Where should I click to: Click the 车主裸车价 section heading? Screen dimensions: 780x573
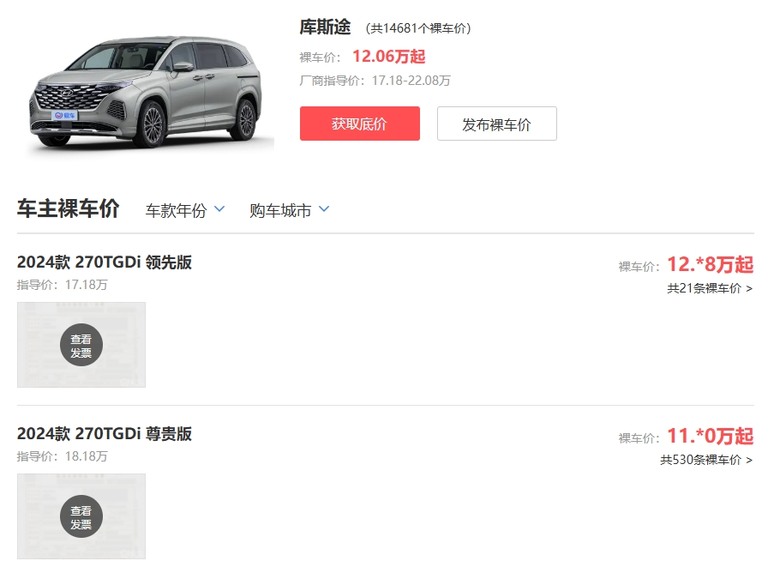pos(68,208)
